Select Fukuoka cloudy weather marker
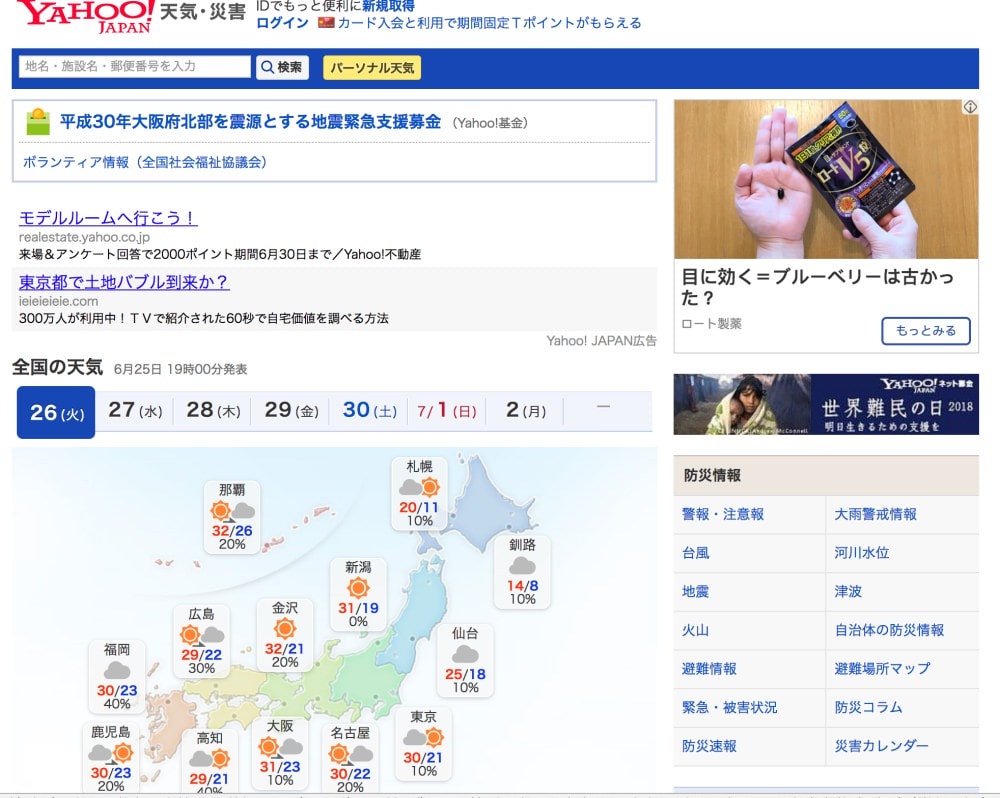1000x798 pixels. click(x=117, y=670)
